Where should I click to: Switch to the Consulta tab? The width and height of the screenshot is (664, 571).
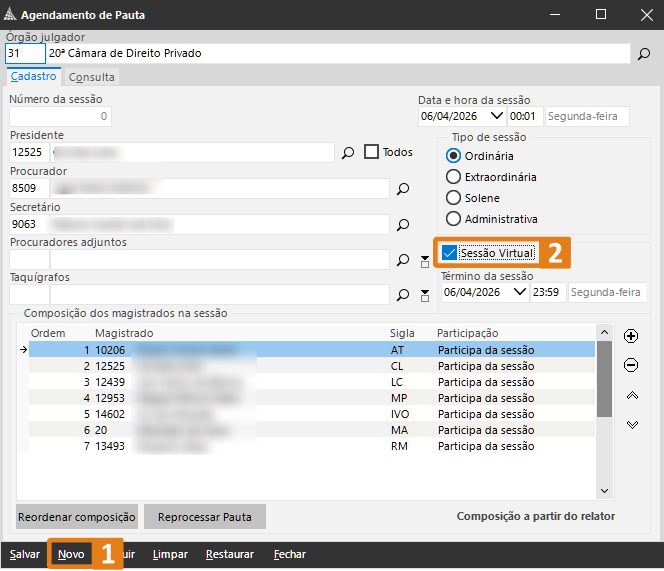[x=91, y=77]
